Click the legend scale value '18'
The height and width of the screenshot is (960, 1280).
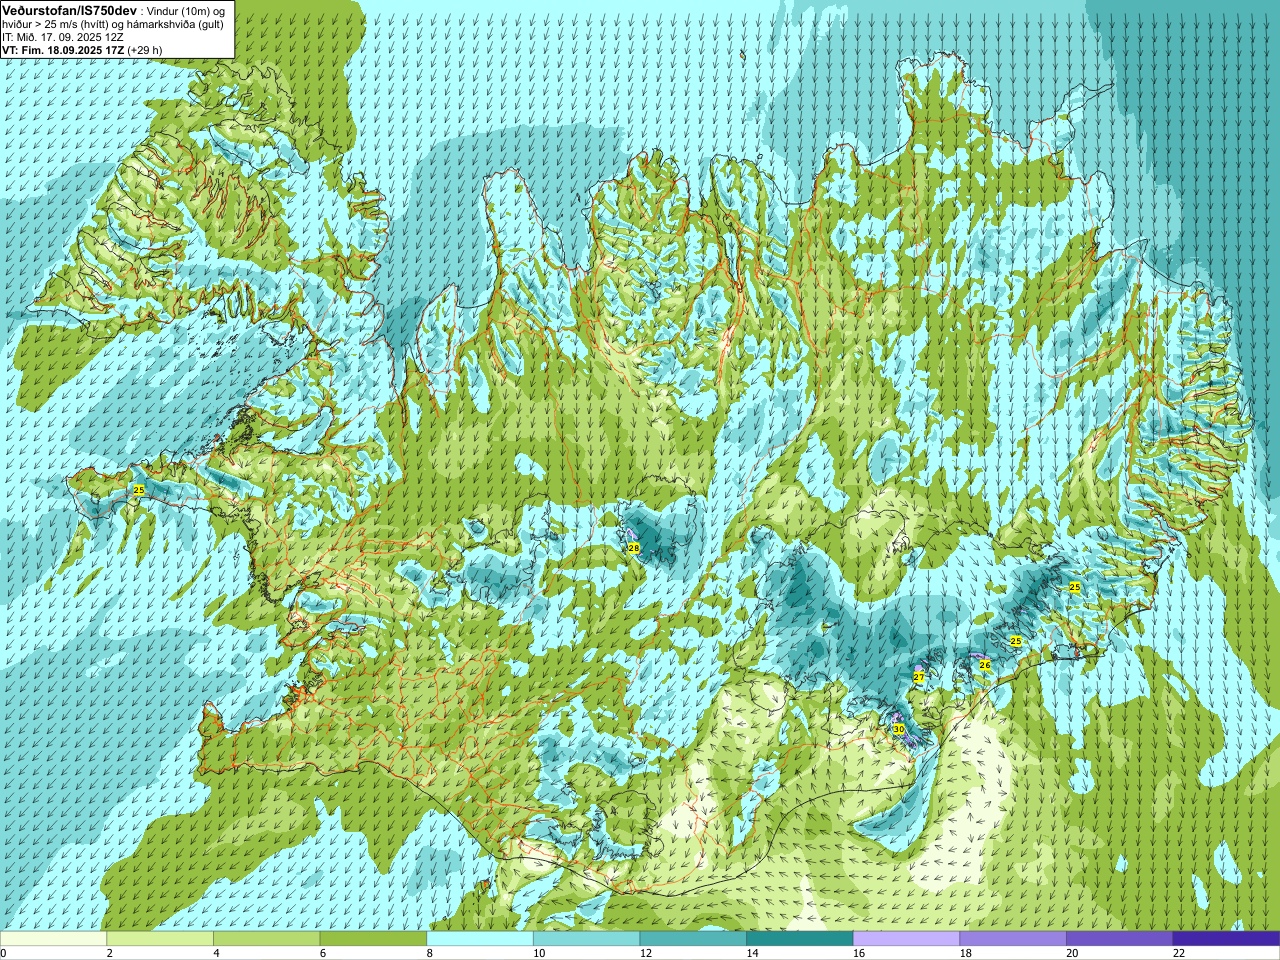pyautogui.click(x=966, y=953)
